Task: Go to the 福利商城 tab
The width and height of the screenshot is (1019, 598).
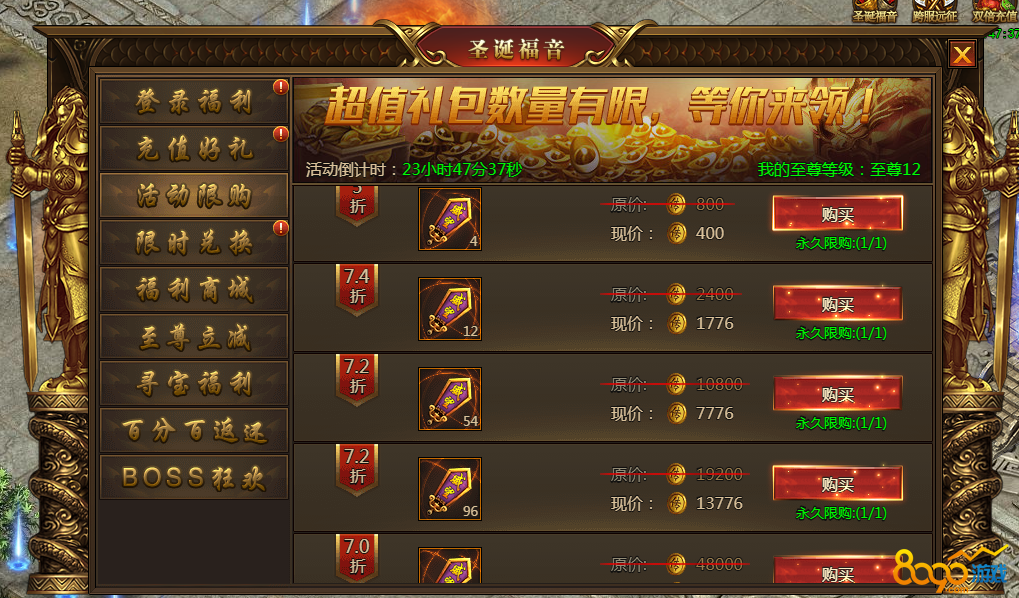Action: pos(194,289)
